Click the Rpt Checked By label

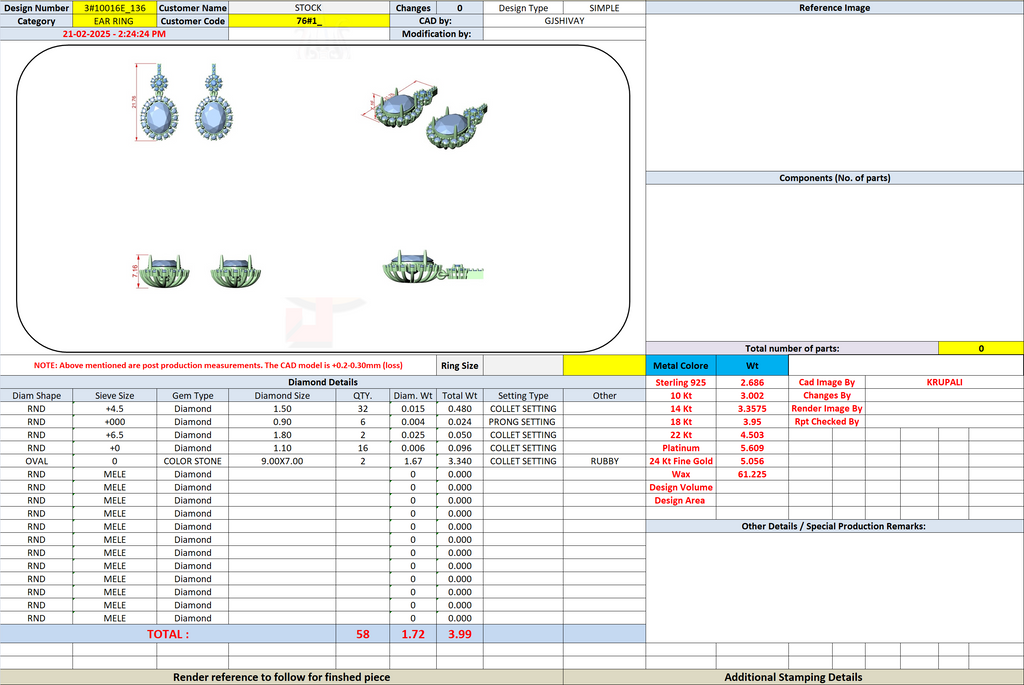click(827, 422)
